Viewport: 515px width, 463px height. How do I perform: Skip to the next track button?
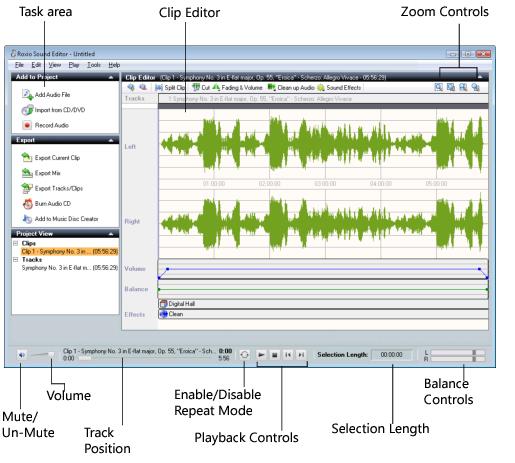tap(301, 355)
